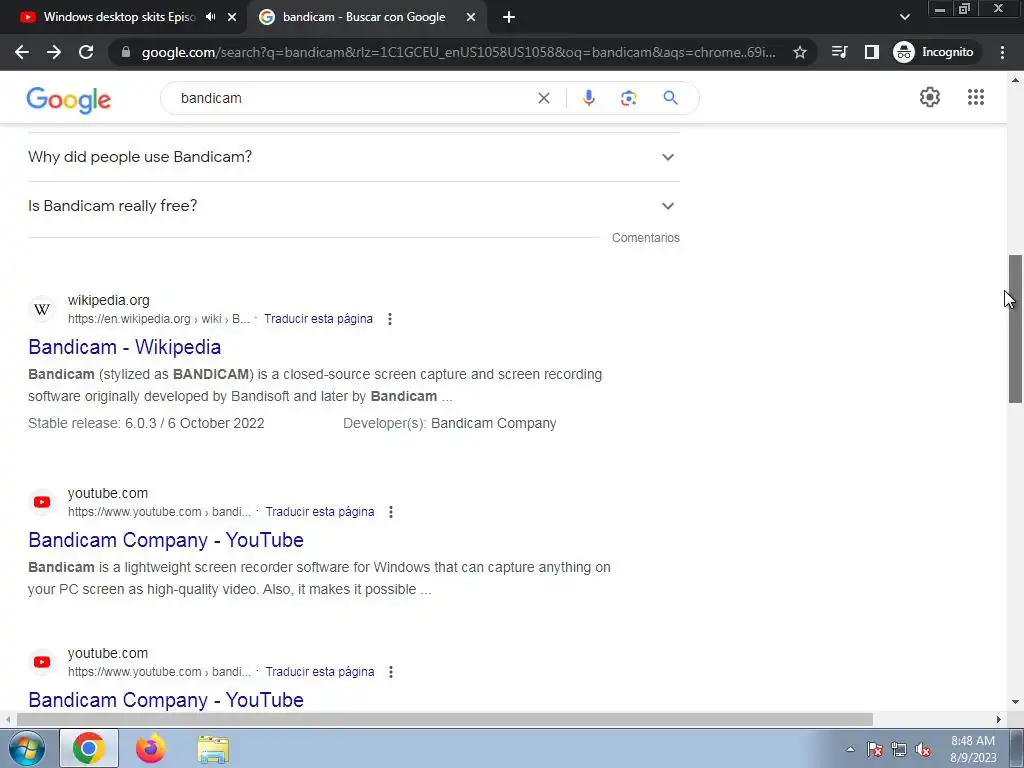The width and height of the screenshot is (1024, 768).
Task: Select the 'Stable release: 6.0.3 / 6 October 2022' text
Action: point(146,423)
